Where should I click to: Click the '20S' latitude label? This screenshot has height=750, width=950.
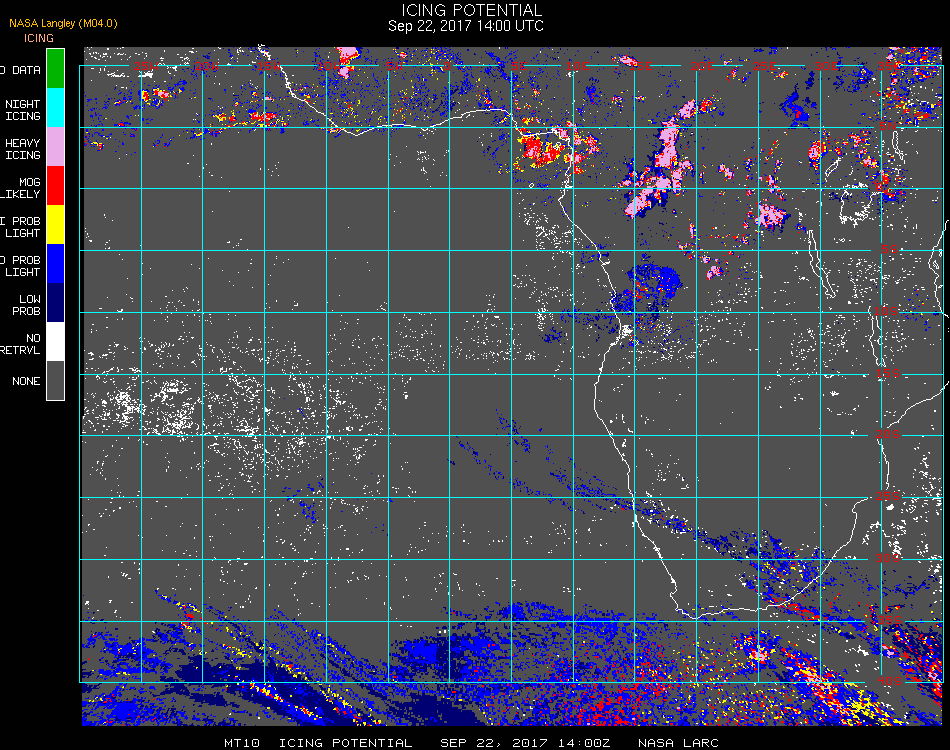[888, 434]
